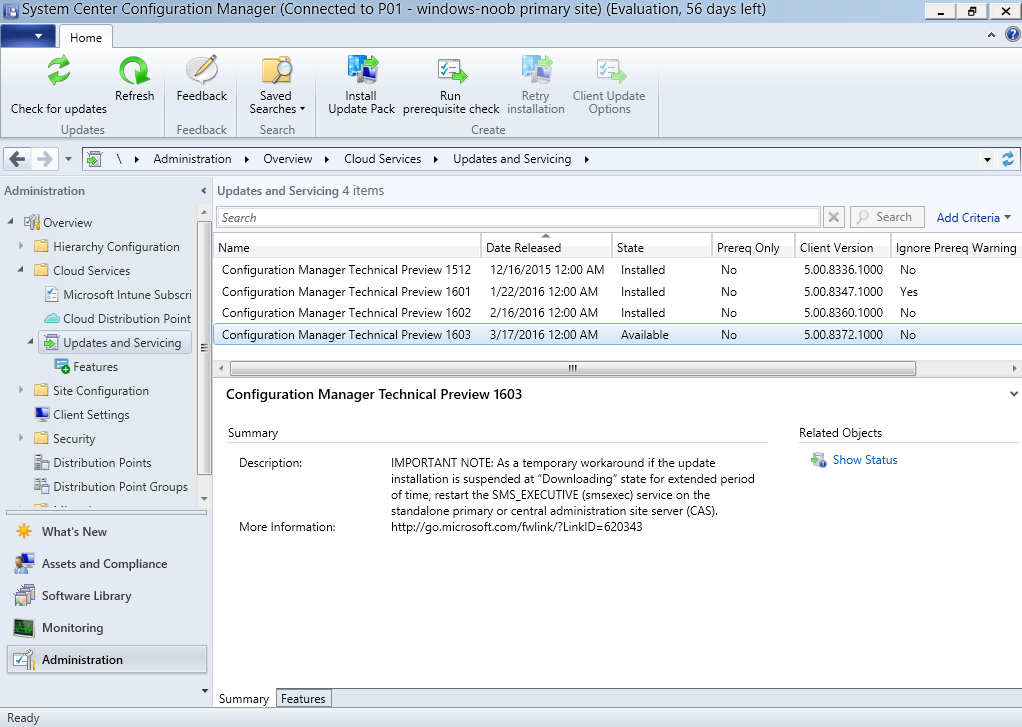
Task: Click the horizontal scrollbar in the list
Action: [x=572, y=368]
